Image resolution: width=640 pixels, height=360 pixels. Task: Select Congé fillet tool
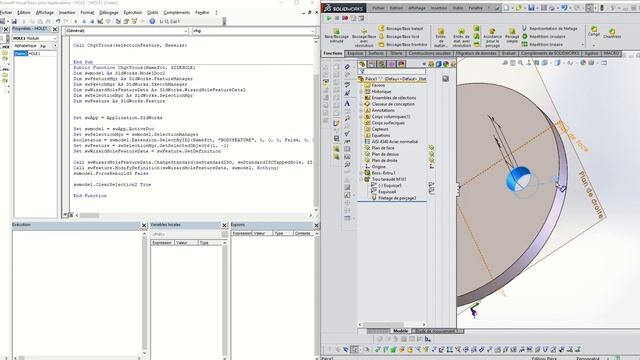tap(594, 31)
